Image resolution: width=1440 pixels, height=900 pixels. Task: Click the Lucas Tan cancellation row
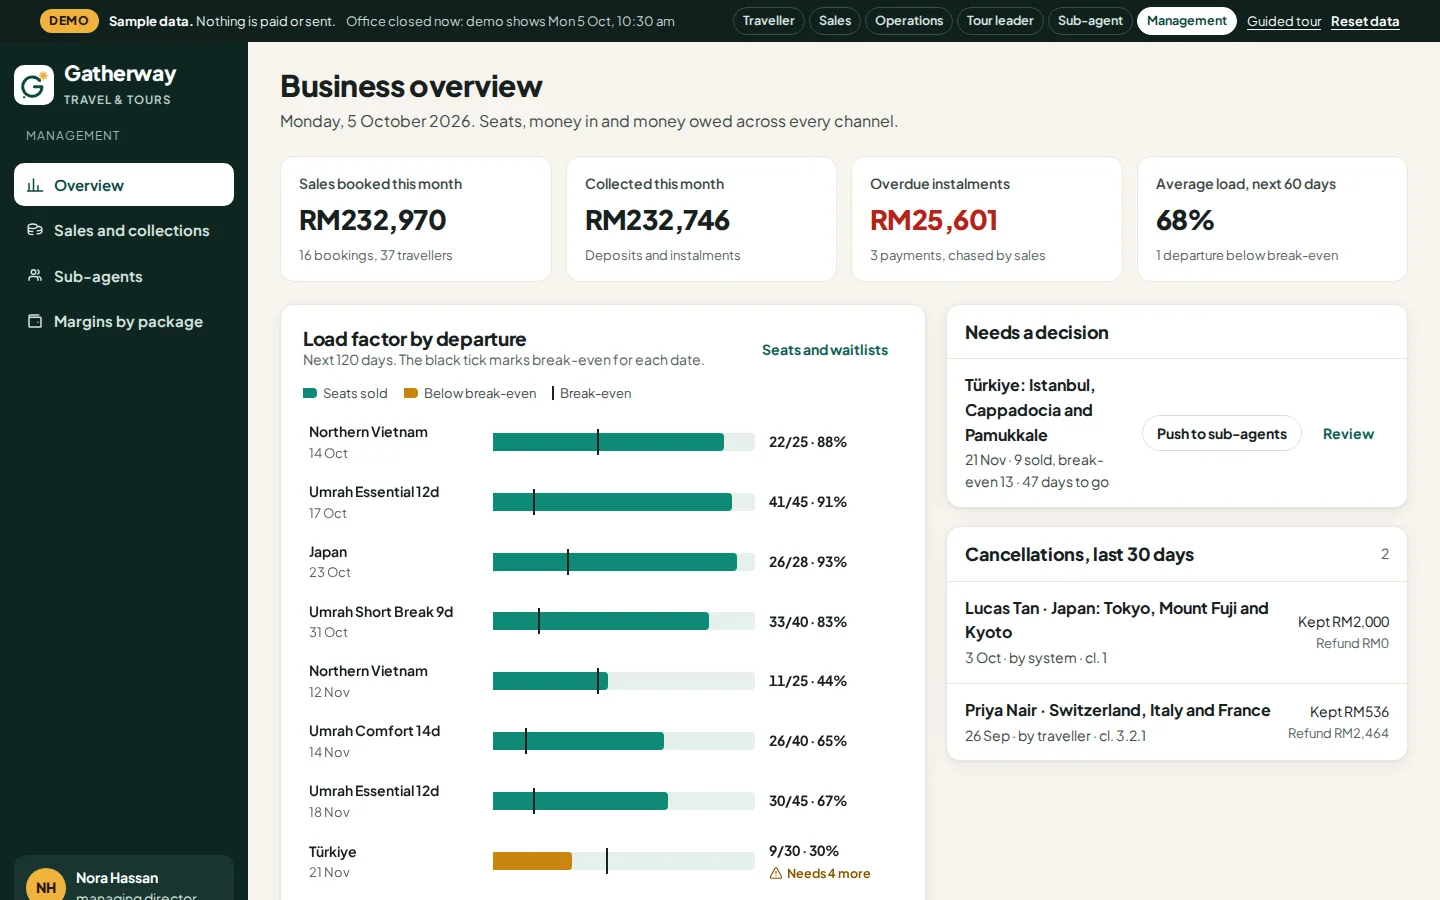(x=1177, y=632)
